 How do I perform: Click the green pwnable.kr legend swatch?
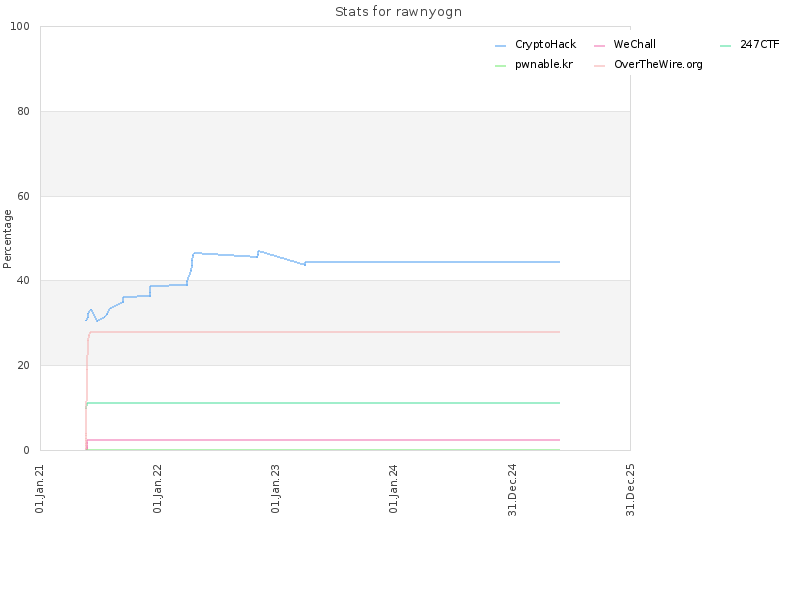[x=501, y=66]
